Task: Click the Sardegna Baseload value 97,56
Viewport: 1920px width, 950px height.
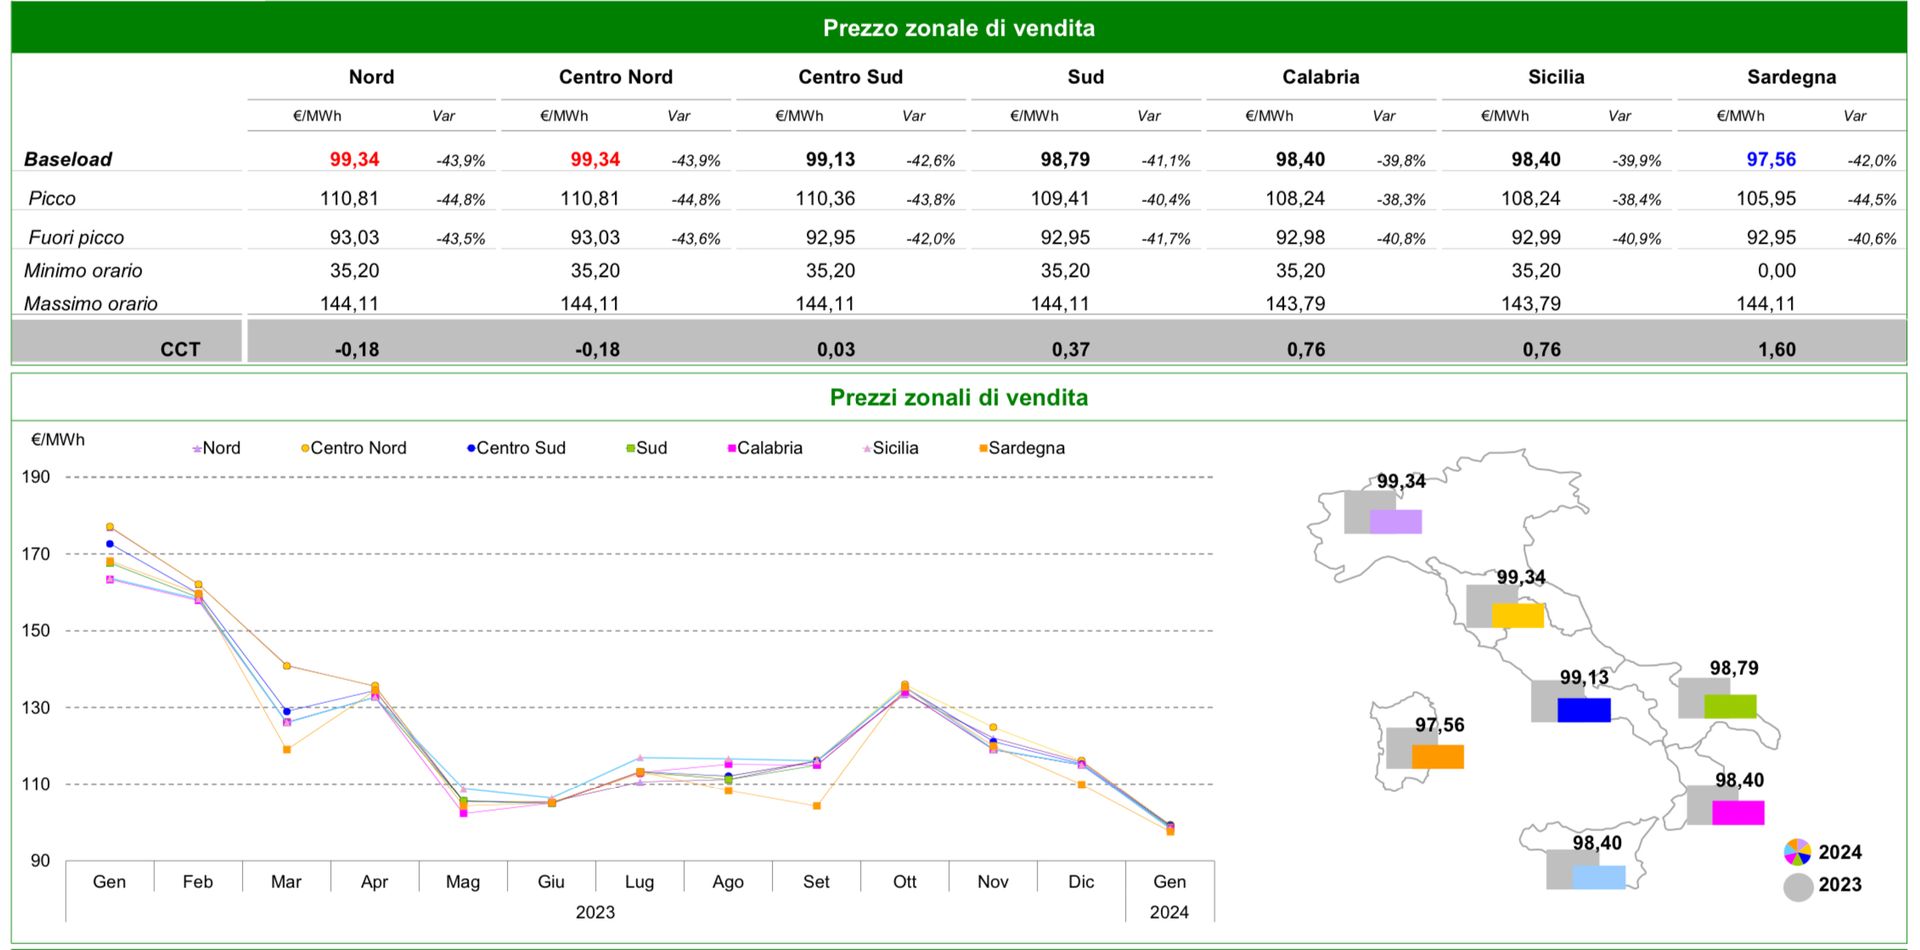Action: pyautogui.click(x=1771, y=159)
